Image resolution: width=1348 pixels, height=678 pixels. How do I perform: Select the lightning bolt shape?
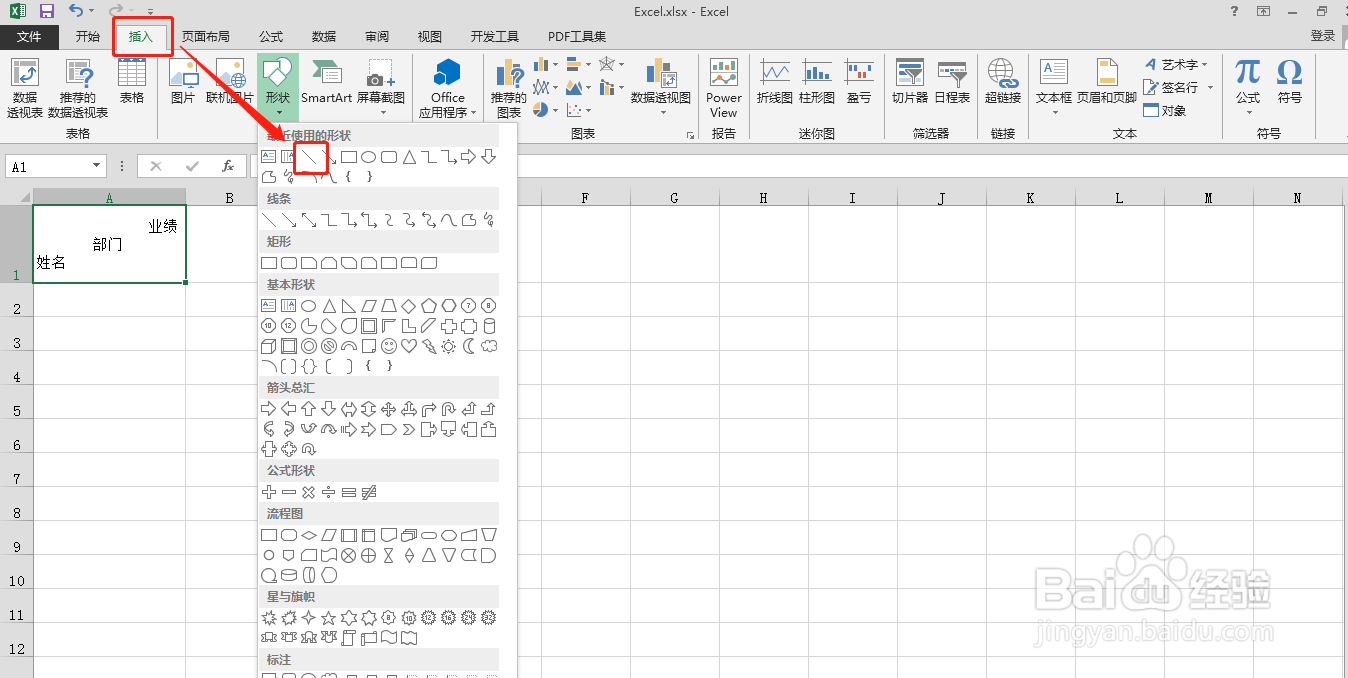(428, 346)
